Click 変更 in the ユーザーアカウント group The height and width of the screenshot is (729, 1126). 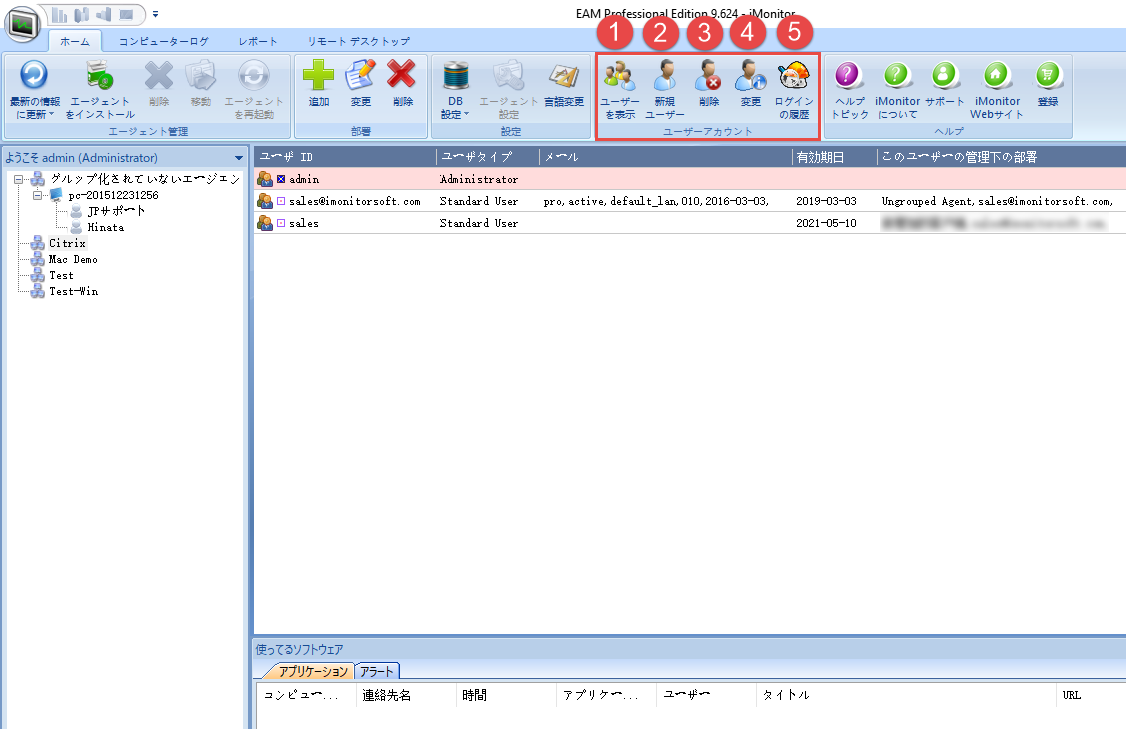(750, 75)
